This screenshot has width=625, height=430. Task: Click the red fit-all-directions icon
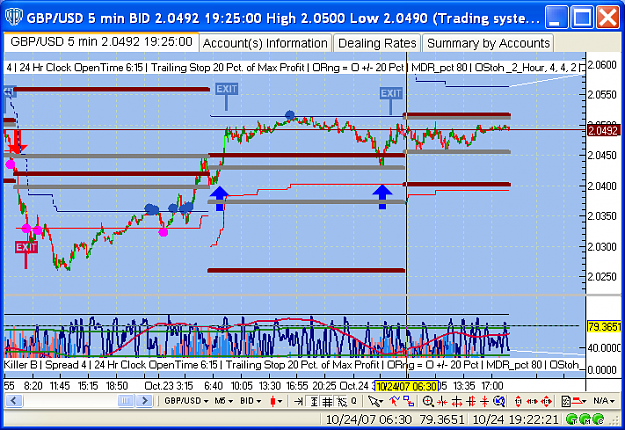(x=547, y=401)
